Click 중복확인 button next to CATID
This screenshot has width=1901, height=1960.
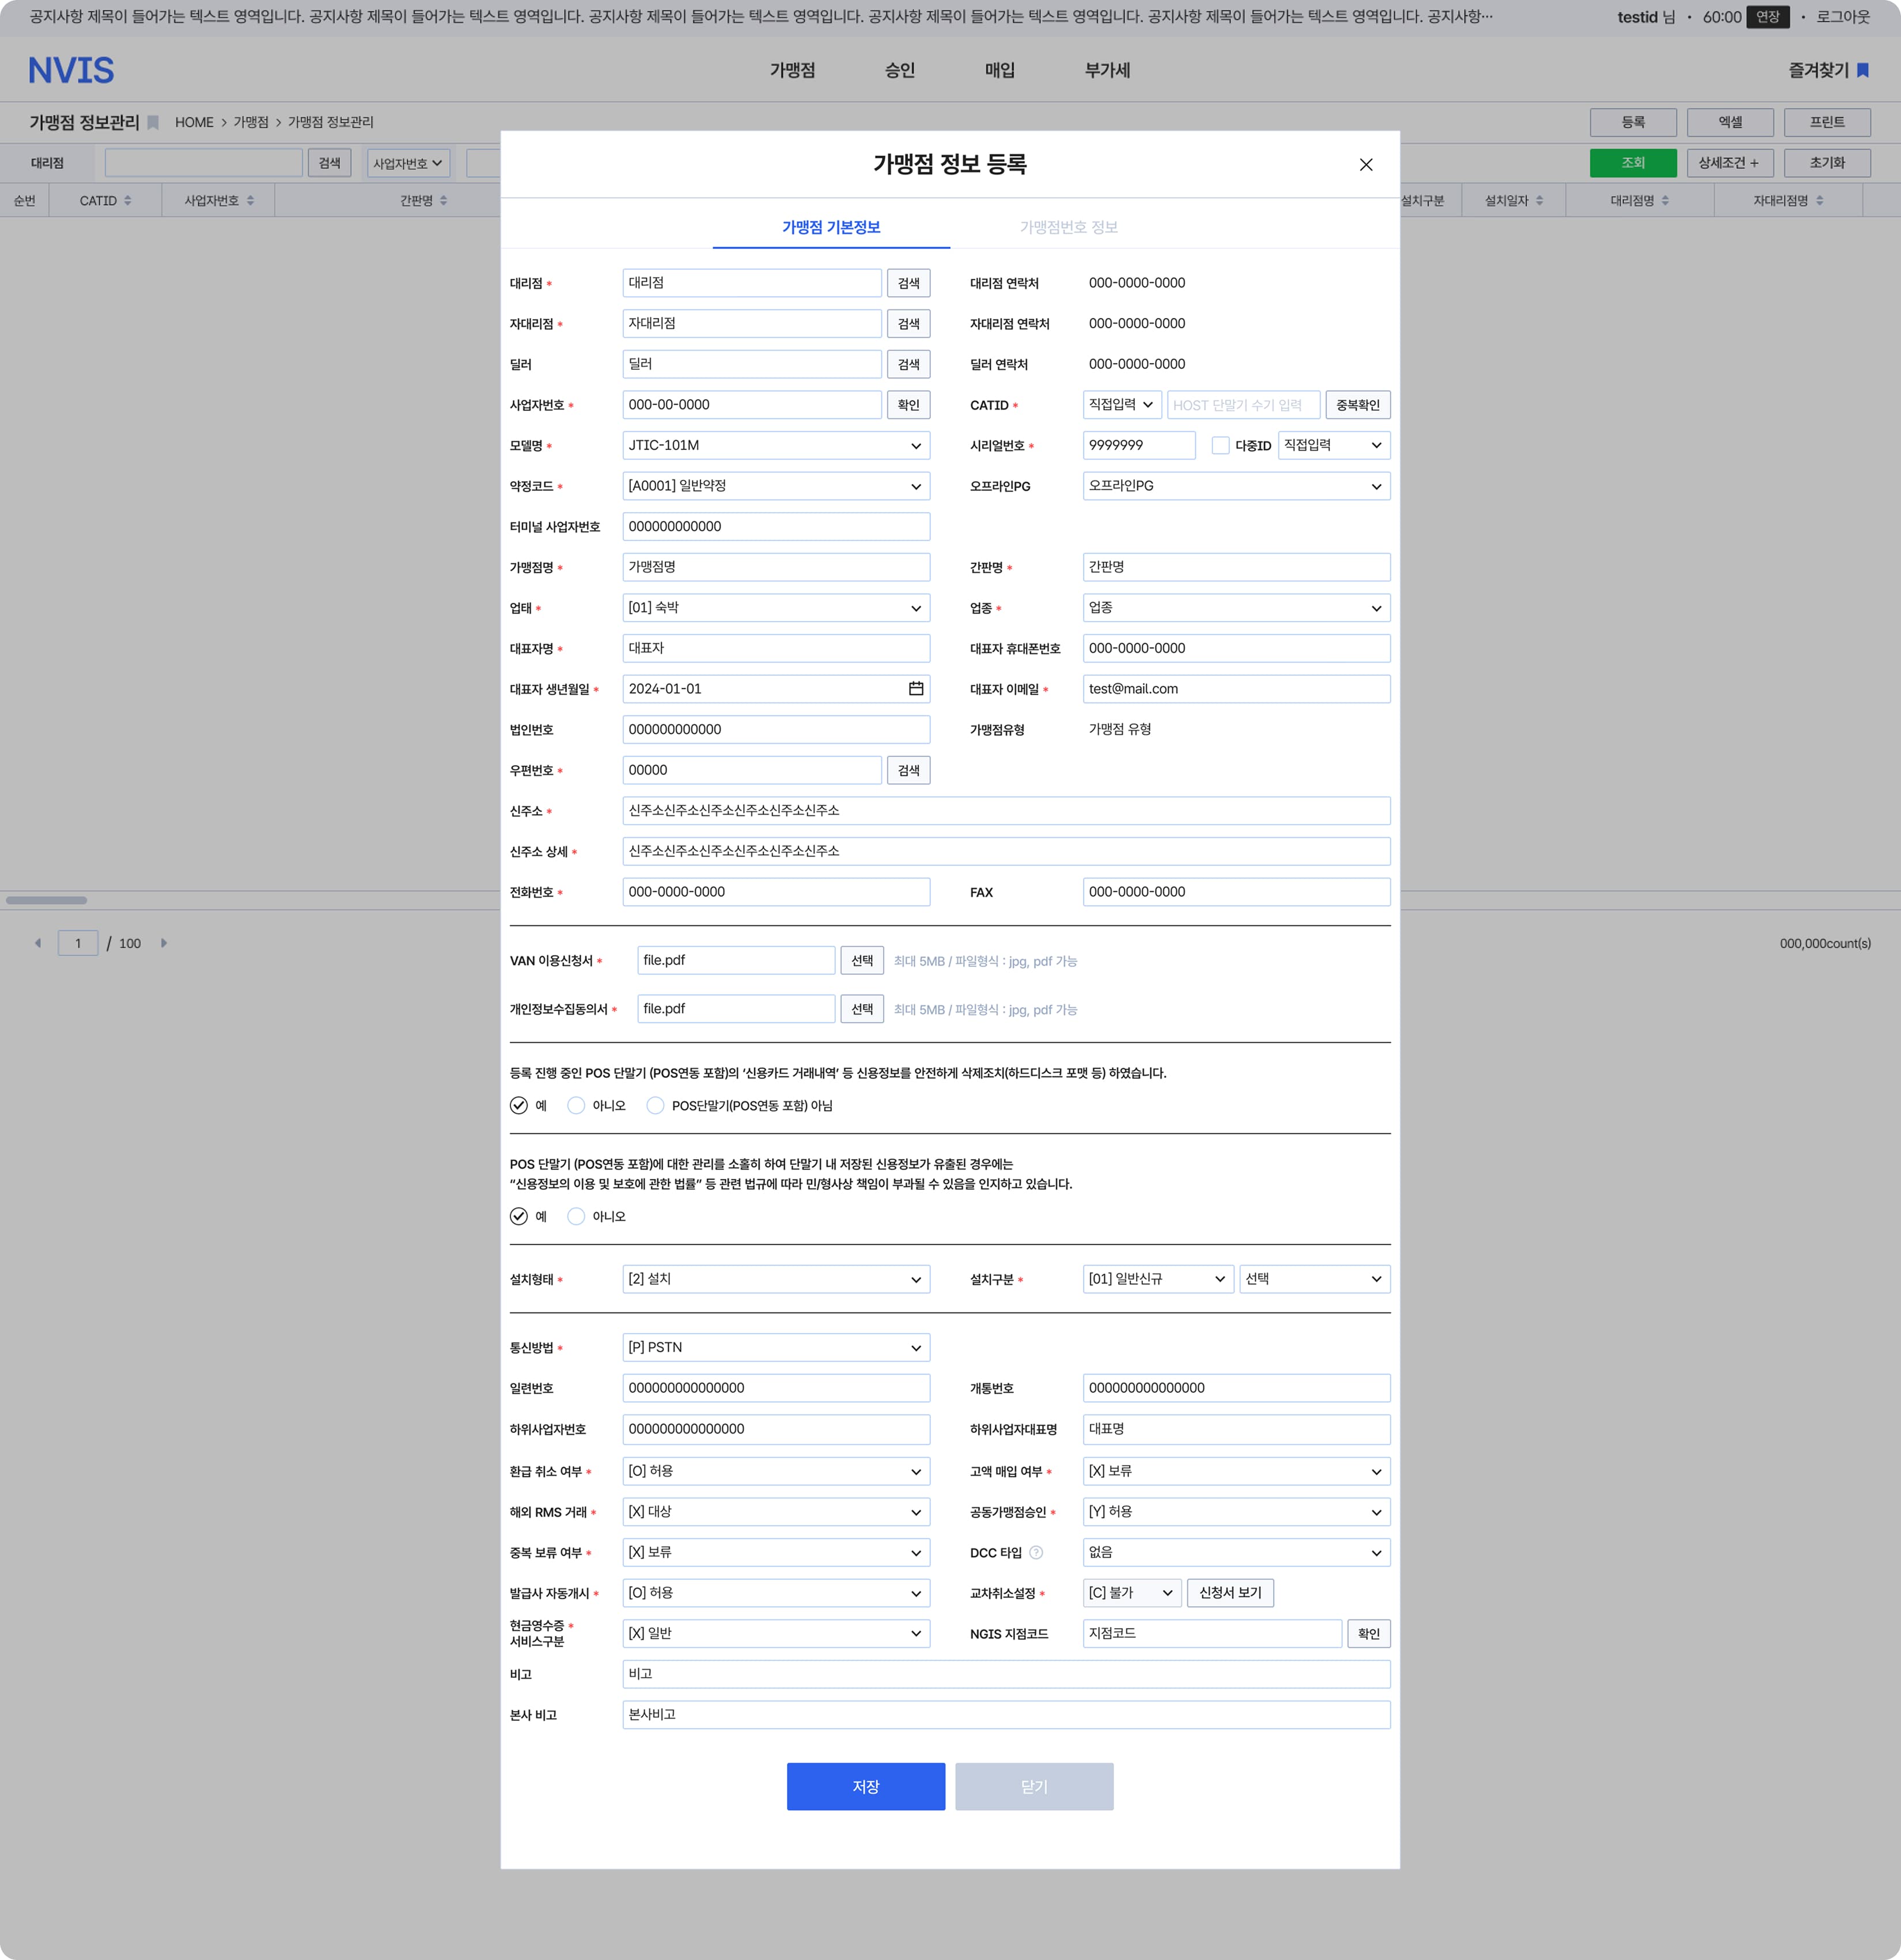point(1357,405)
